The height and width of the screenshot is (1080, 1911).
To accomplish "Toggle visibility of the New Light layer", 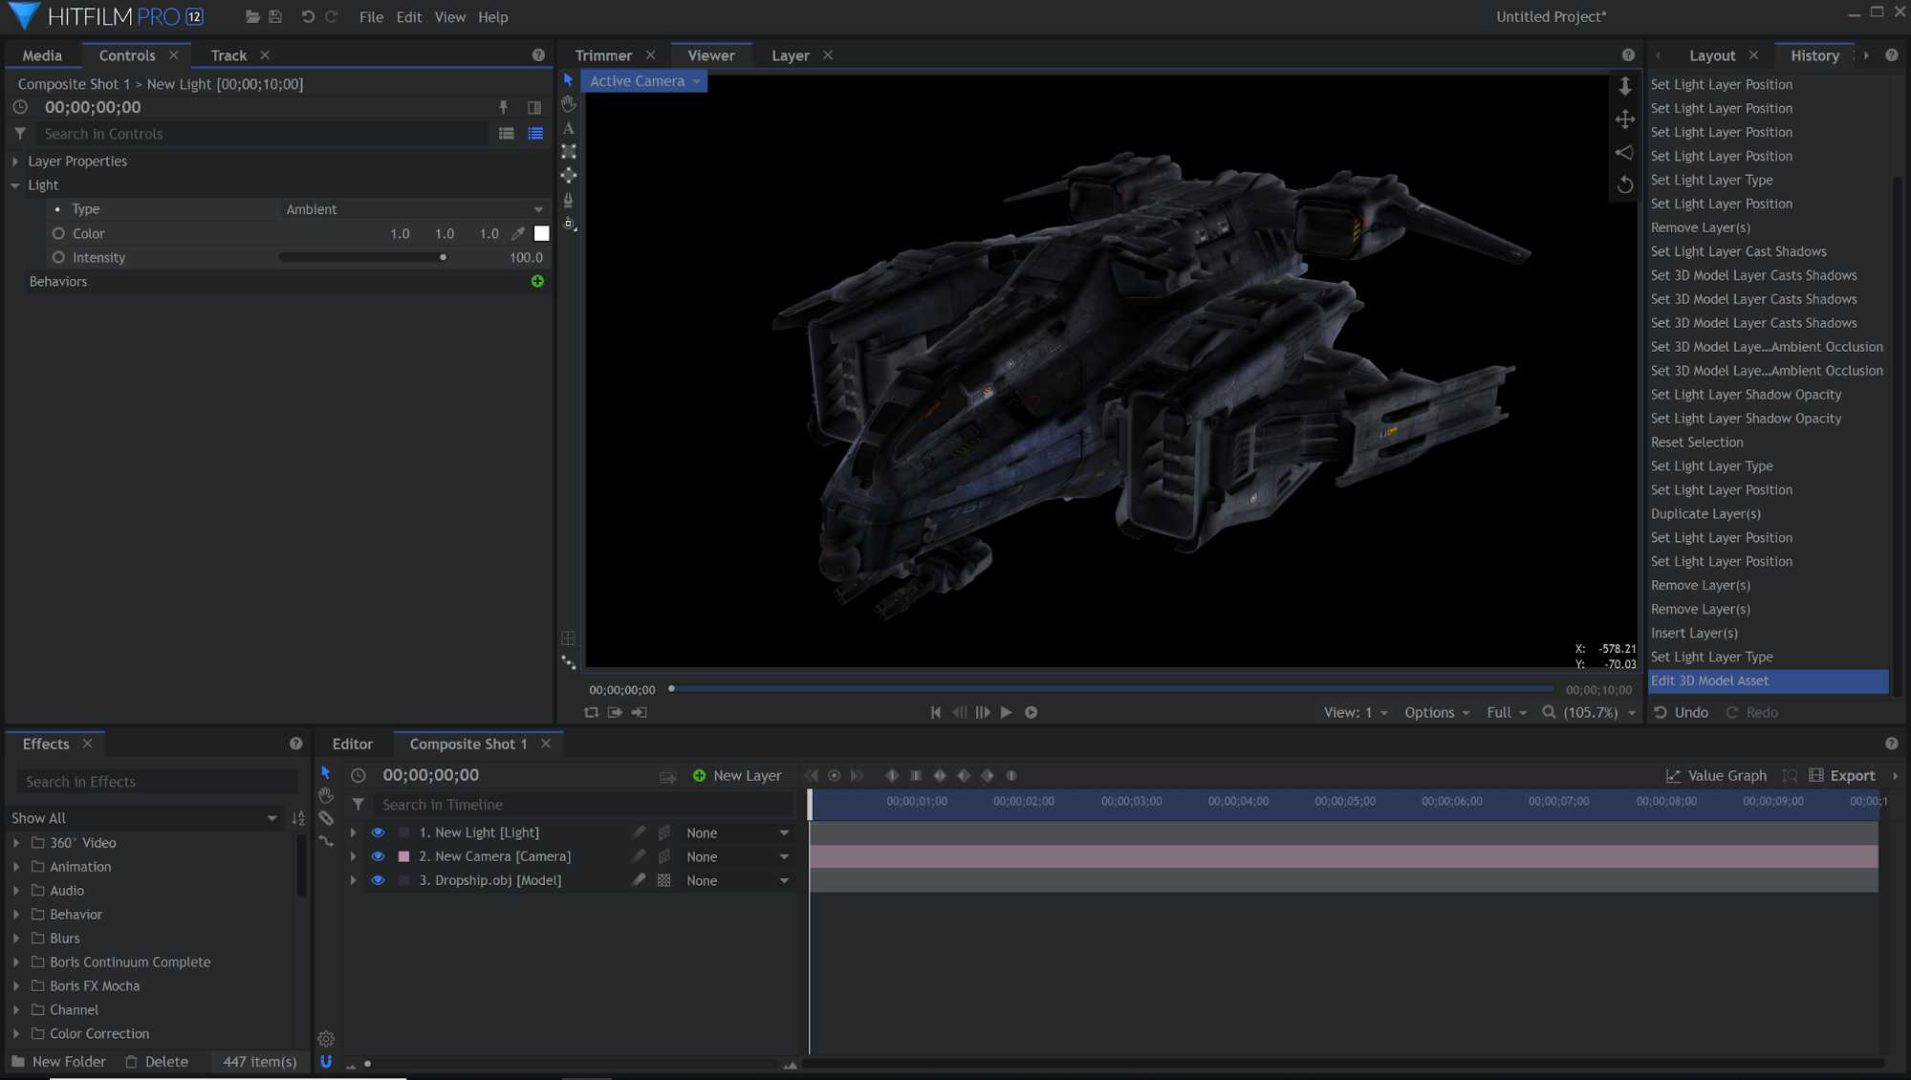I will pos(378,831).
